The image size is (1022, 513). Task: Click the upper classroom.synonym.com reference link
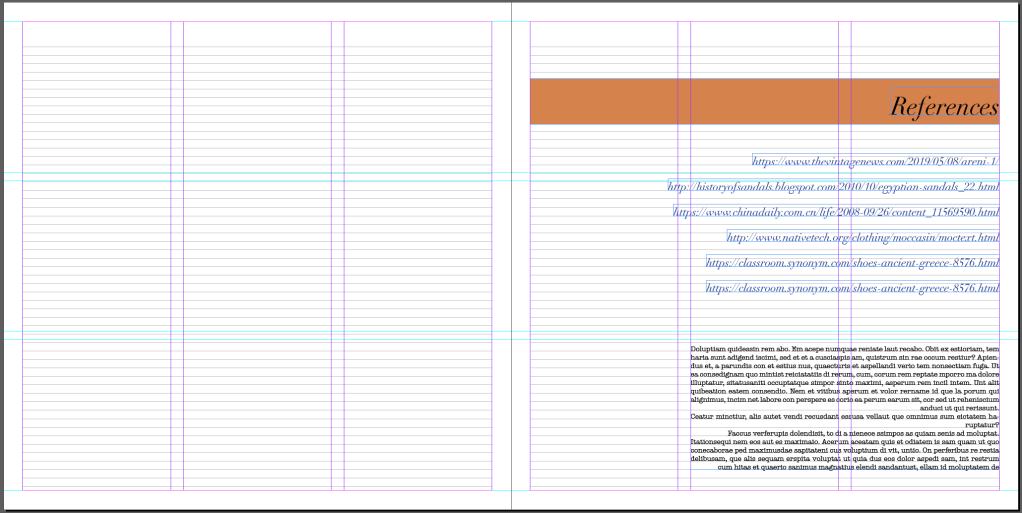coord(852,263)
